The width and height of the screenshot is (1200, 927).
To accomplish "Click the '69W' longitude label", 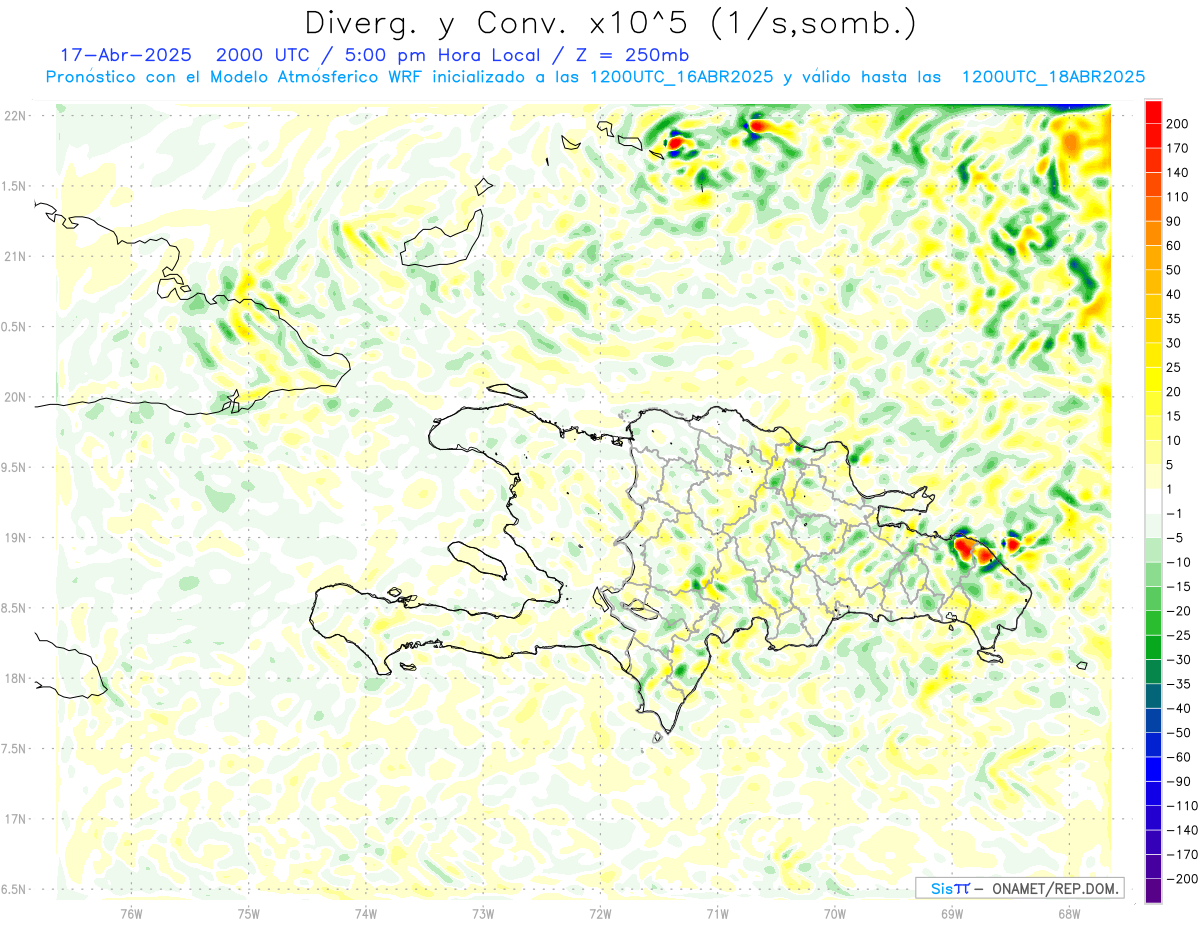I will coord(951,913).
